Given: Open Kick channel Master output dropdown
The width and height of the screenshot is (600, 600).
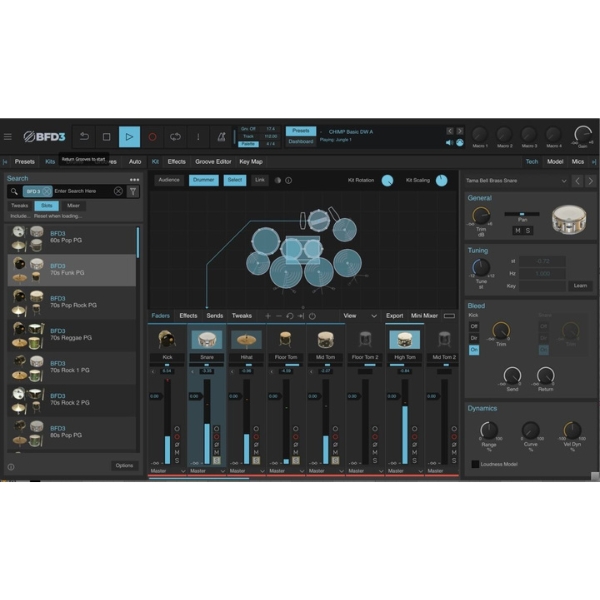Looking at the screenshot, I should pyautogui.click(x=167, y=471).
